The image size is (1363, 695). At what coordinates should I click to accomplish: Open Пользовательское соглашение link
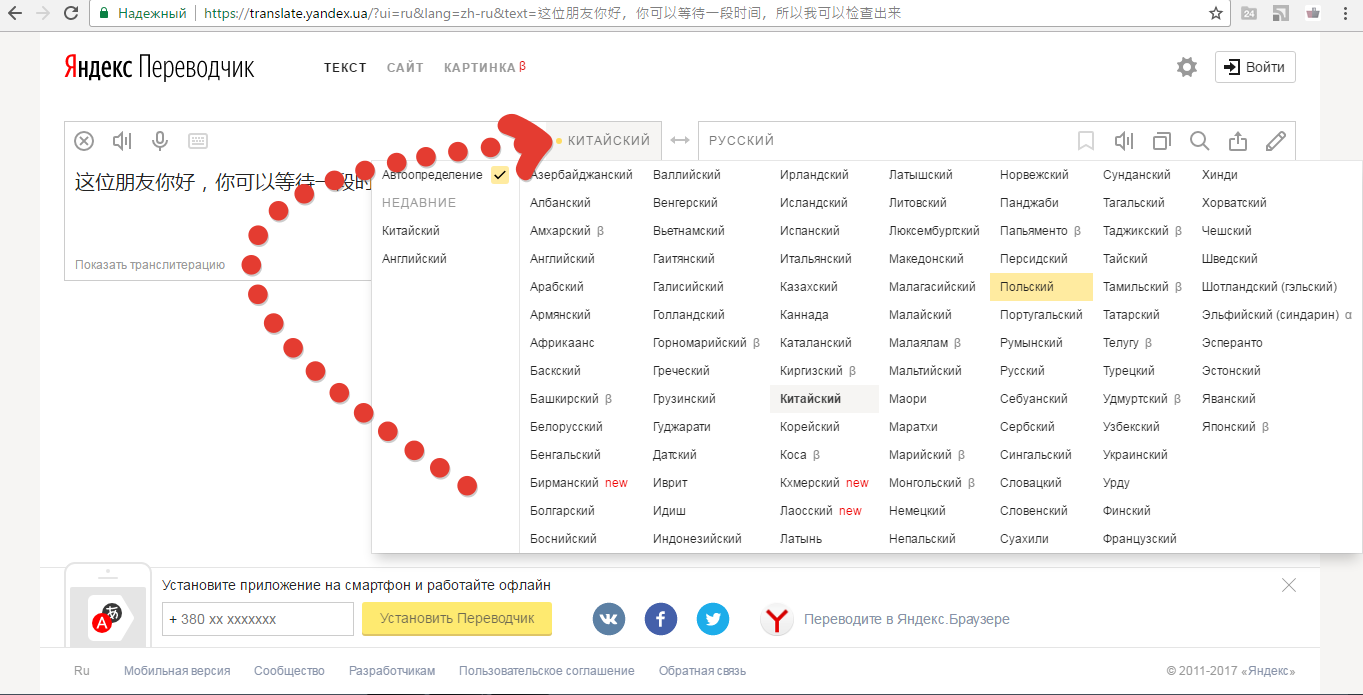pyautogui.click(x=547, y=671)
